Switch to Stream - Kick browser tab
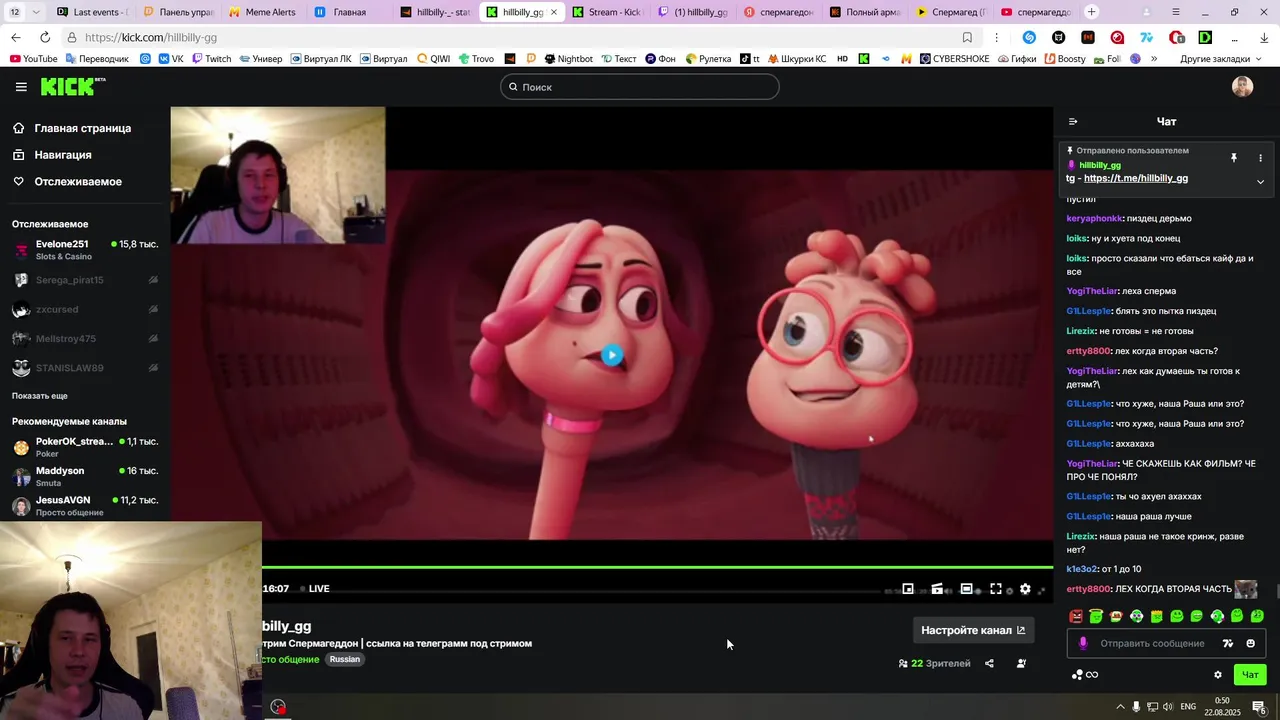The image size is (1280, 720). (607, 12)
